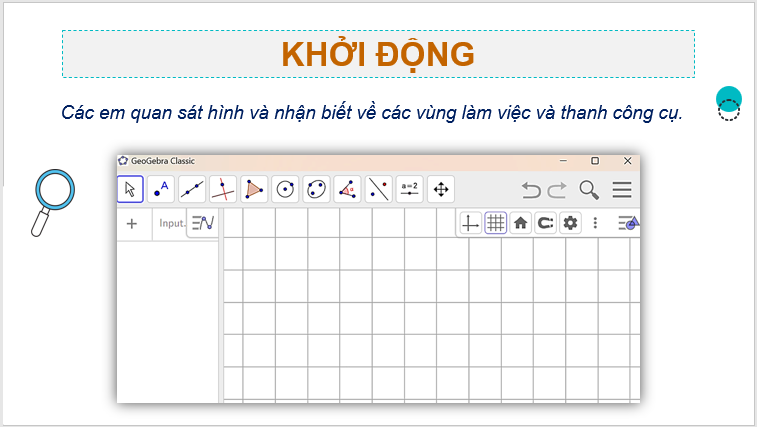Select the Polygon tool
The image size is (757, 427).
click(254, 189)
